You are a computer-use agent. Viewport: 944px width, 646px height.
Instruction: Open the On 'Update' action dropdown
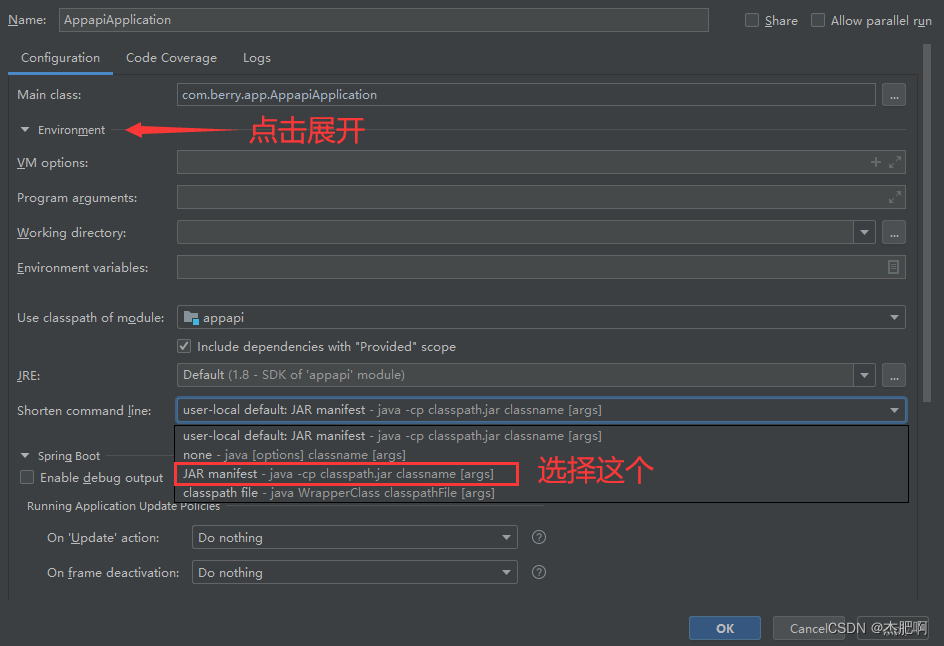(x=506, y=537)
